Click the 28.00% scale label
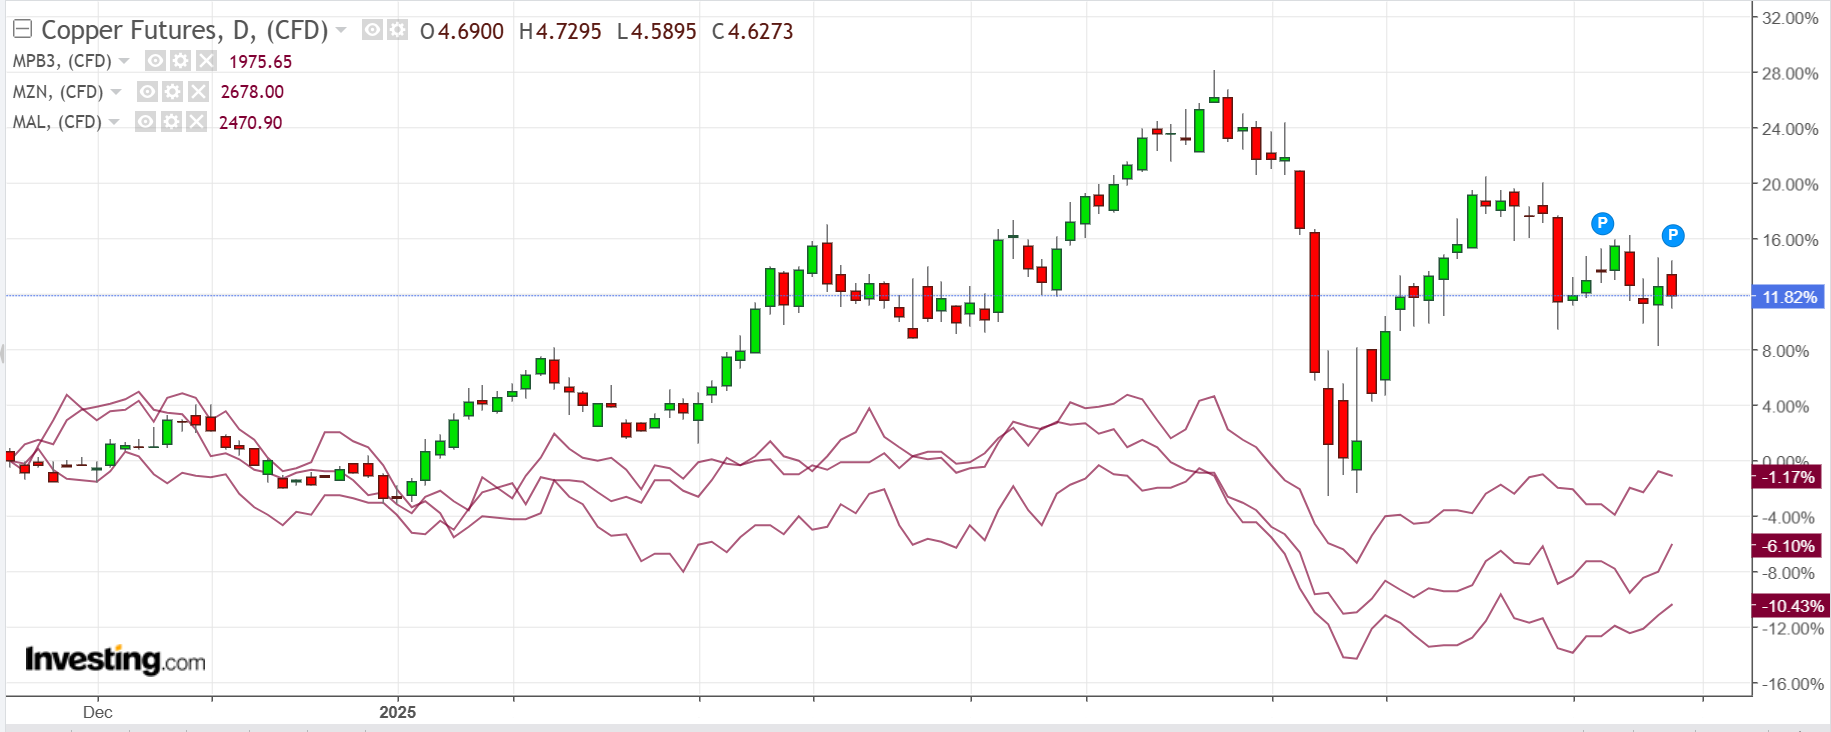The height and width of the screenshot is (732, 1831). [x=1790, y=74]
